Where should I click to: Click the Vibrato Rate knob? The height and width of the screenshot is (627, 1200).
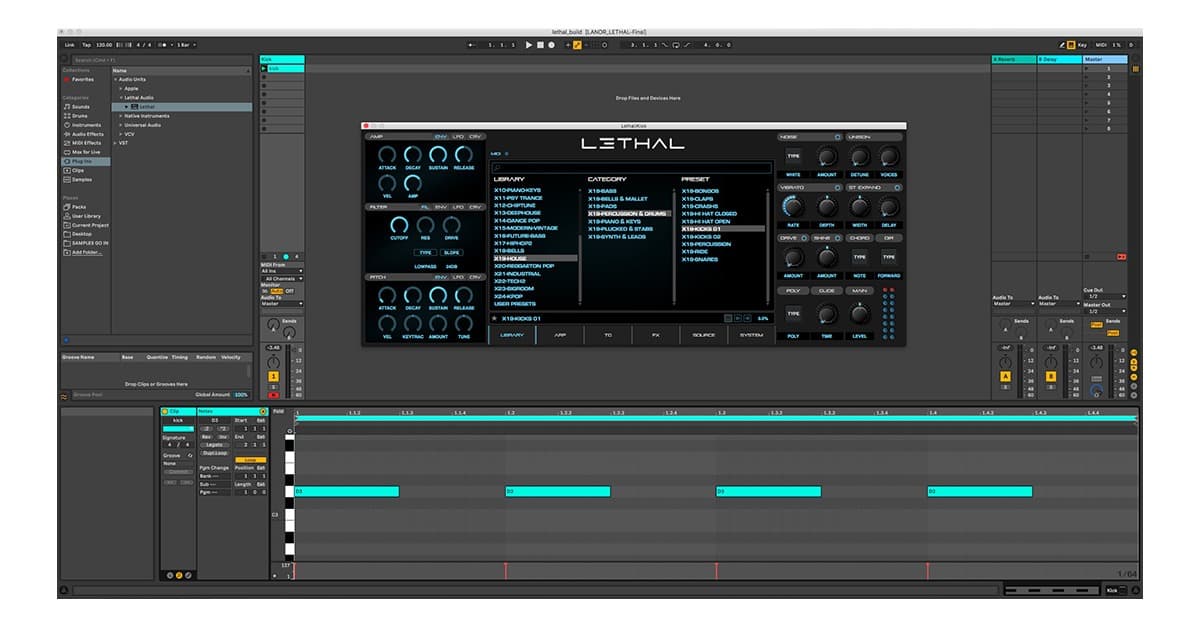(x=793, y=206)
